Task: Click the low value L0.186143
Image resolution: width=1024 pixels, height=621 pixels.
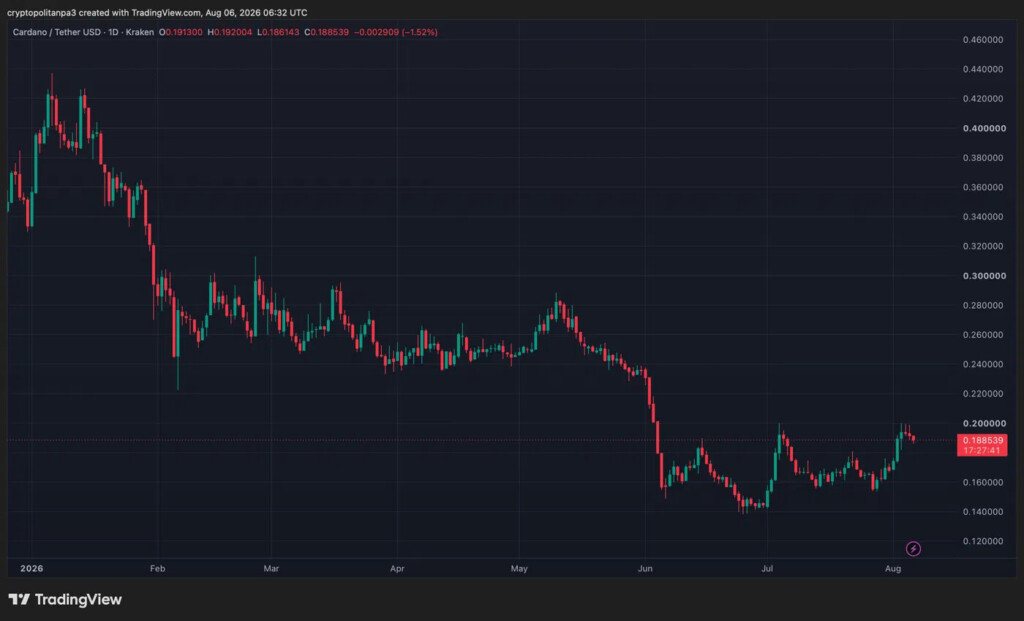Action: tap(278, 32)
